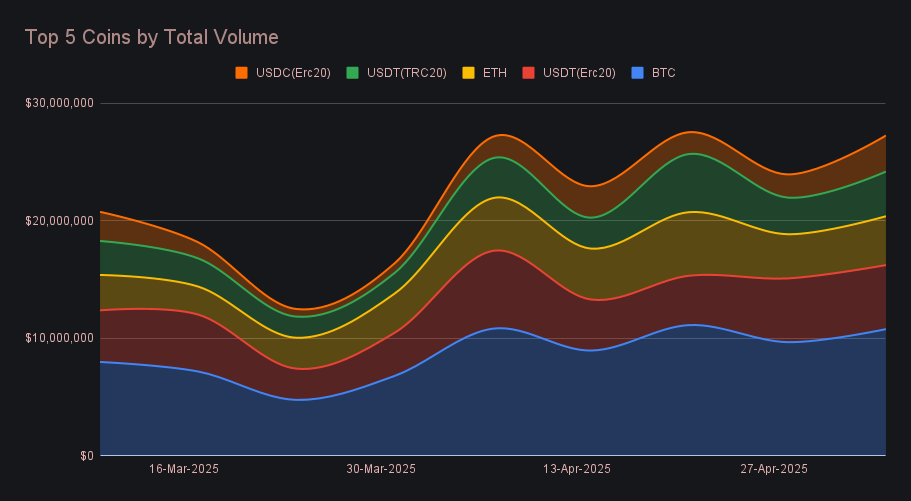Select the yellow ETH legend swatch
The height and width of the screenshot is (501, 911).
click(x=468, y=73)
